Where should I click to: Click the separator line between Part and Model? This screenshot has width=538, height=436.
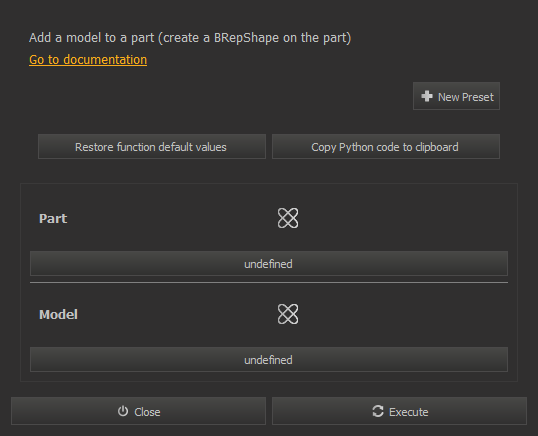269,283
